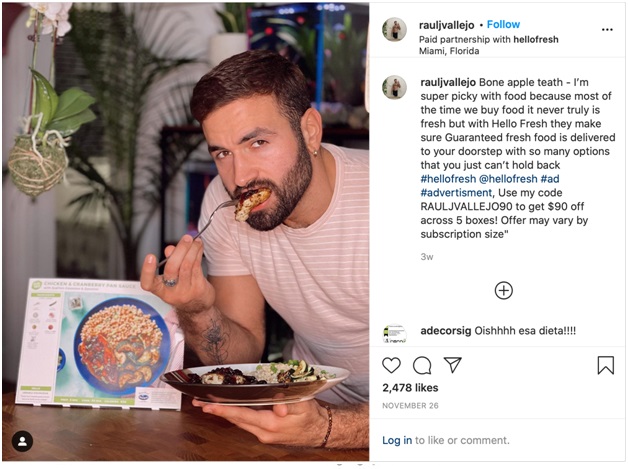This screenshot has height=469, width=628.
Task: Open comments with the speech bubble icon
Action: (x=422, y=365)
